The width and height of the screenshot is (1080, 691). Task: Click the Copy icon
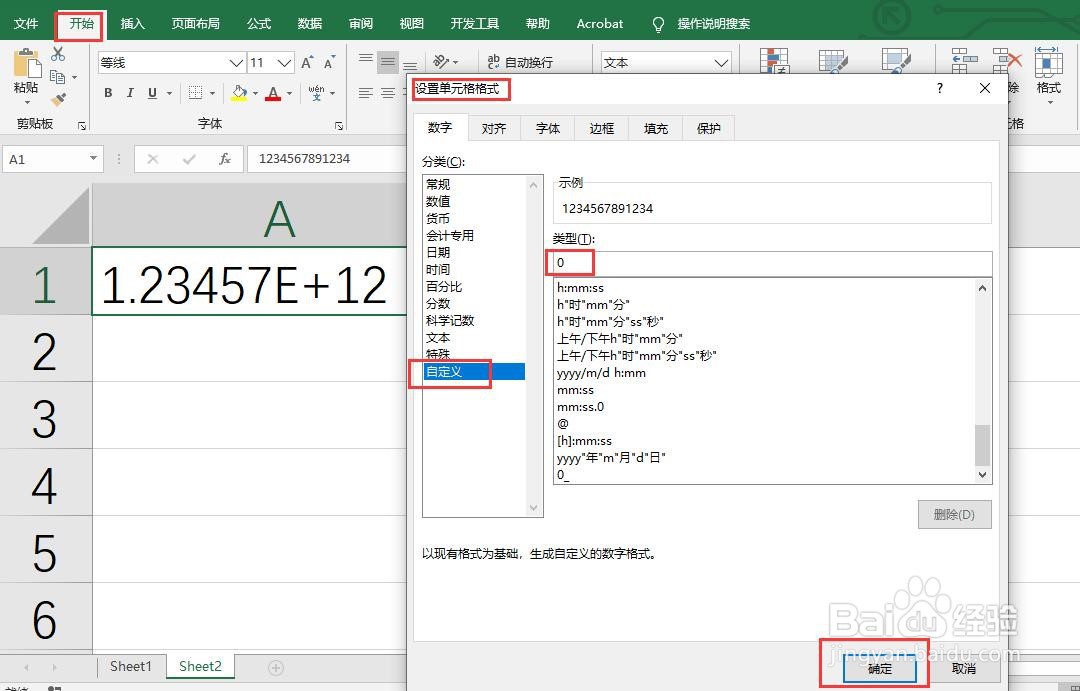coord(58,77)
